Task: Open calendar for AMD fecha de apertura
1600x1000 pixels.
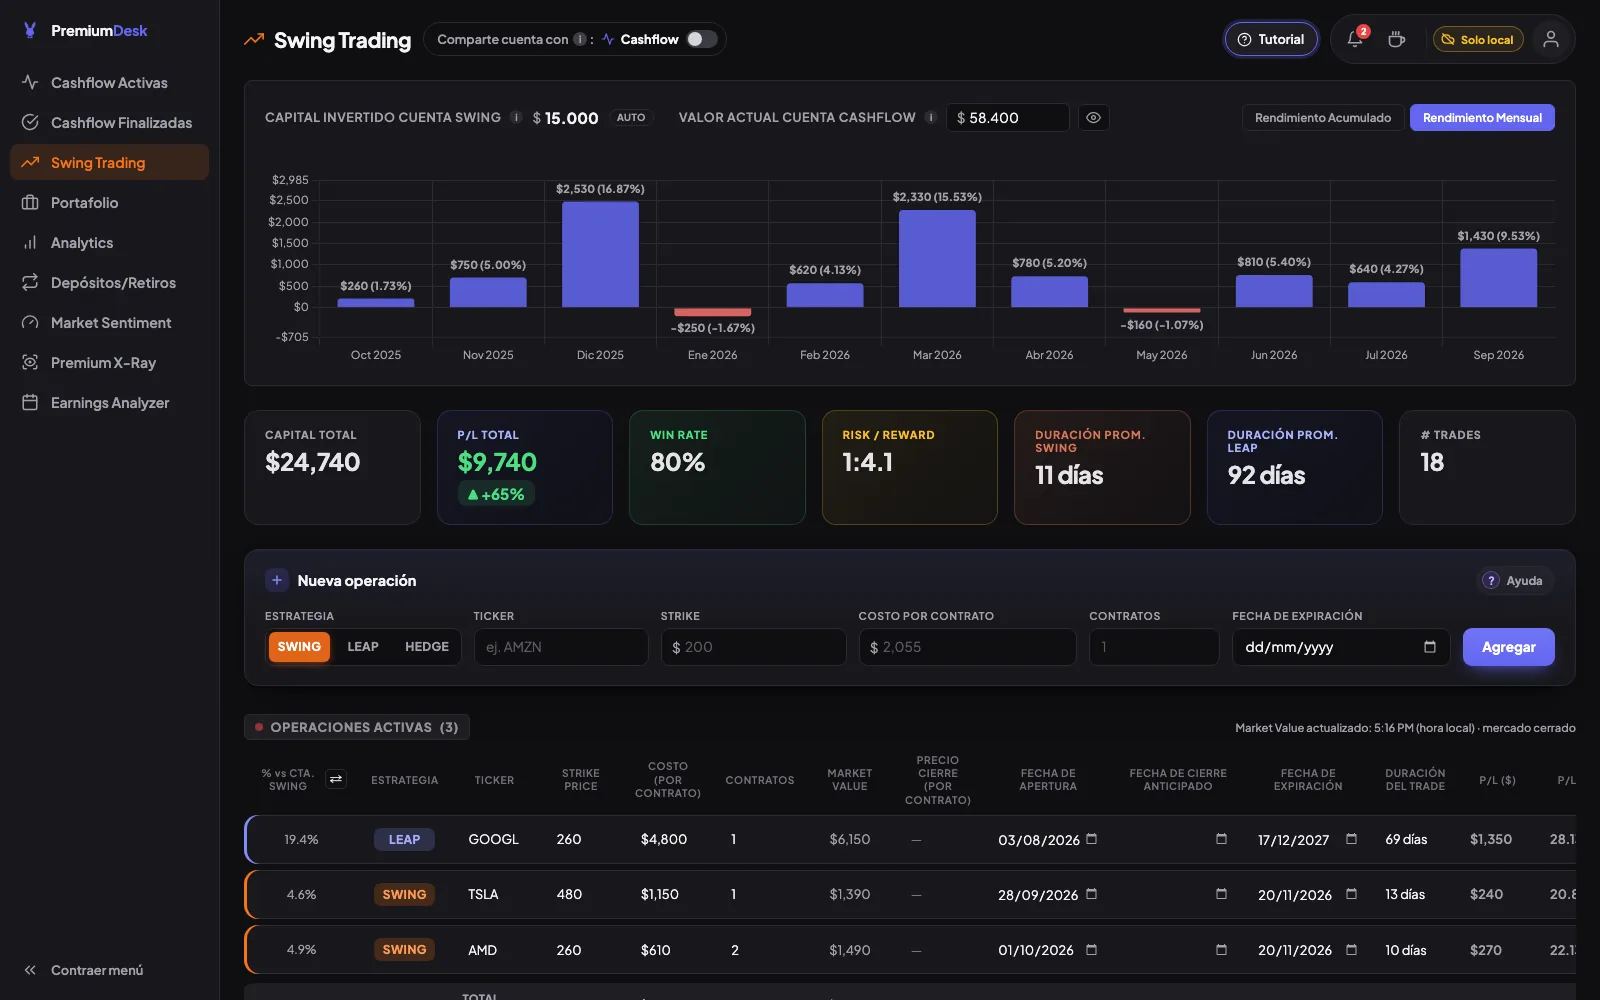Action: click(1092, 949)
